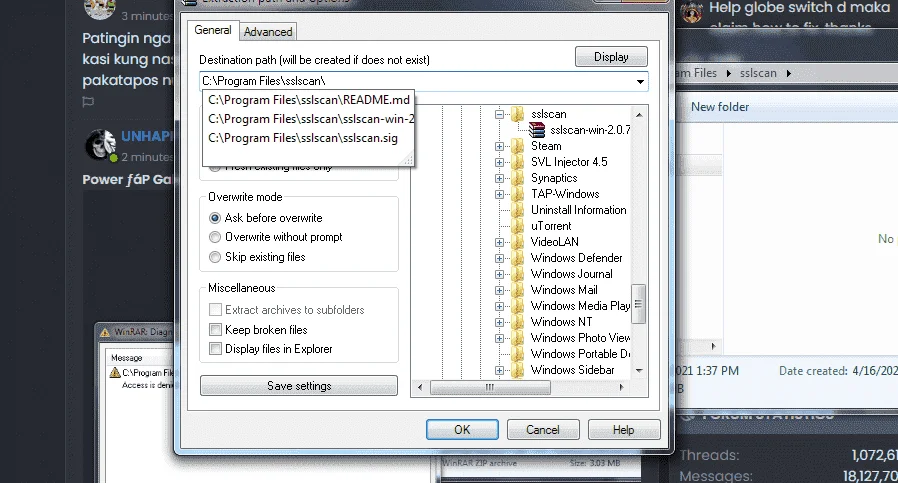Image resolution: width=898 pixels, height=483 pixels.
Task: Select Uninstall Information tree label
Action: [x=578, y=210]
